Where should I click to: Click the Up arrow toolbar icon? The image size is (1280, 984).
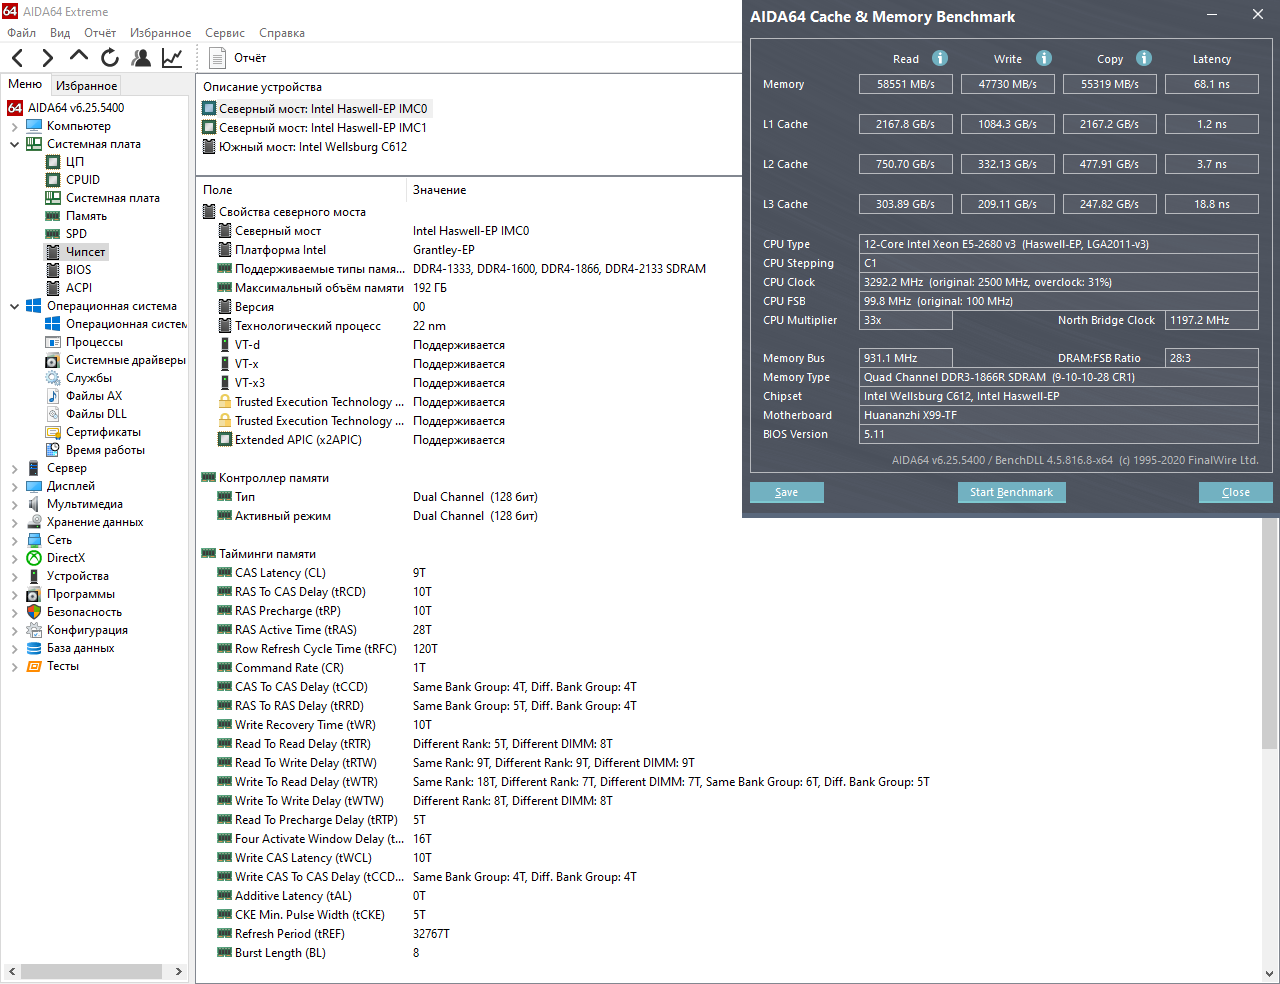pyautogui.click(x=79, y=57)
